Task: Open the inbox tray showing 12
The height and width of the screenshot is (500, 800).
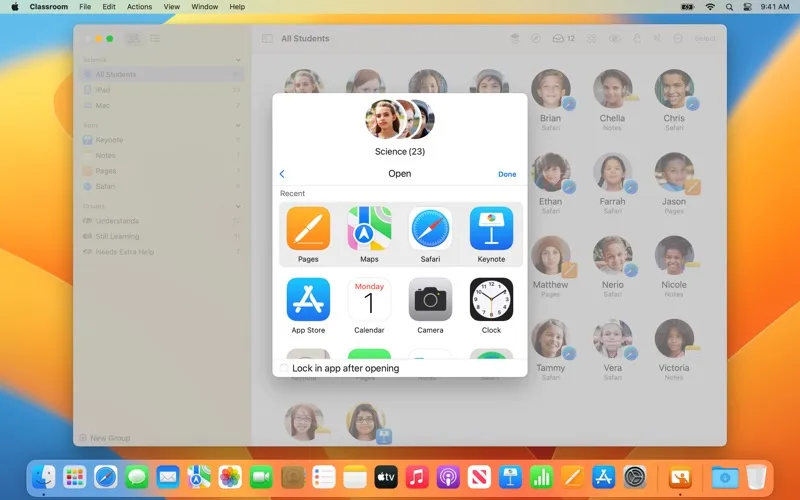Action: point(563,38)
